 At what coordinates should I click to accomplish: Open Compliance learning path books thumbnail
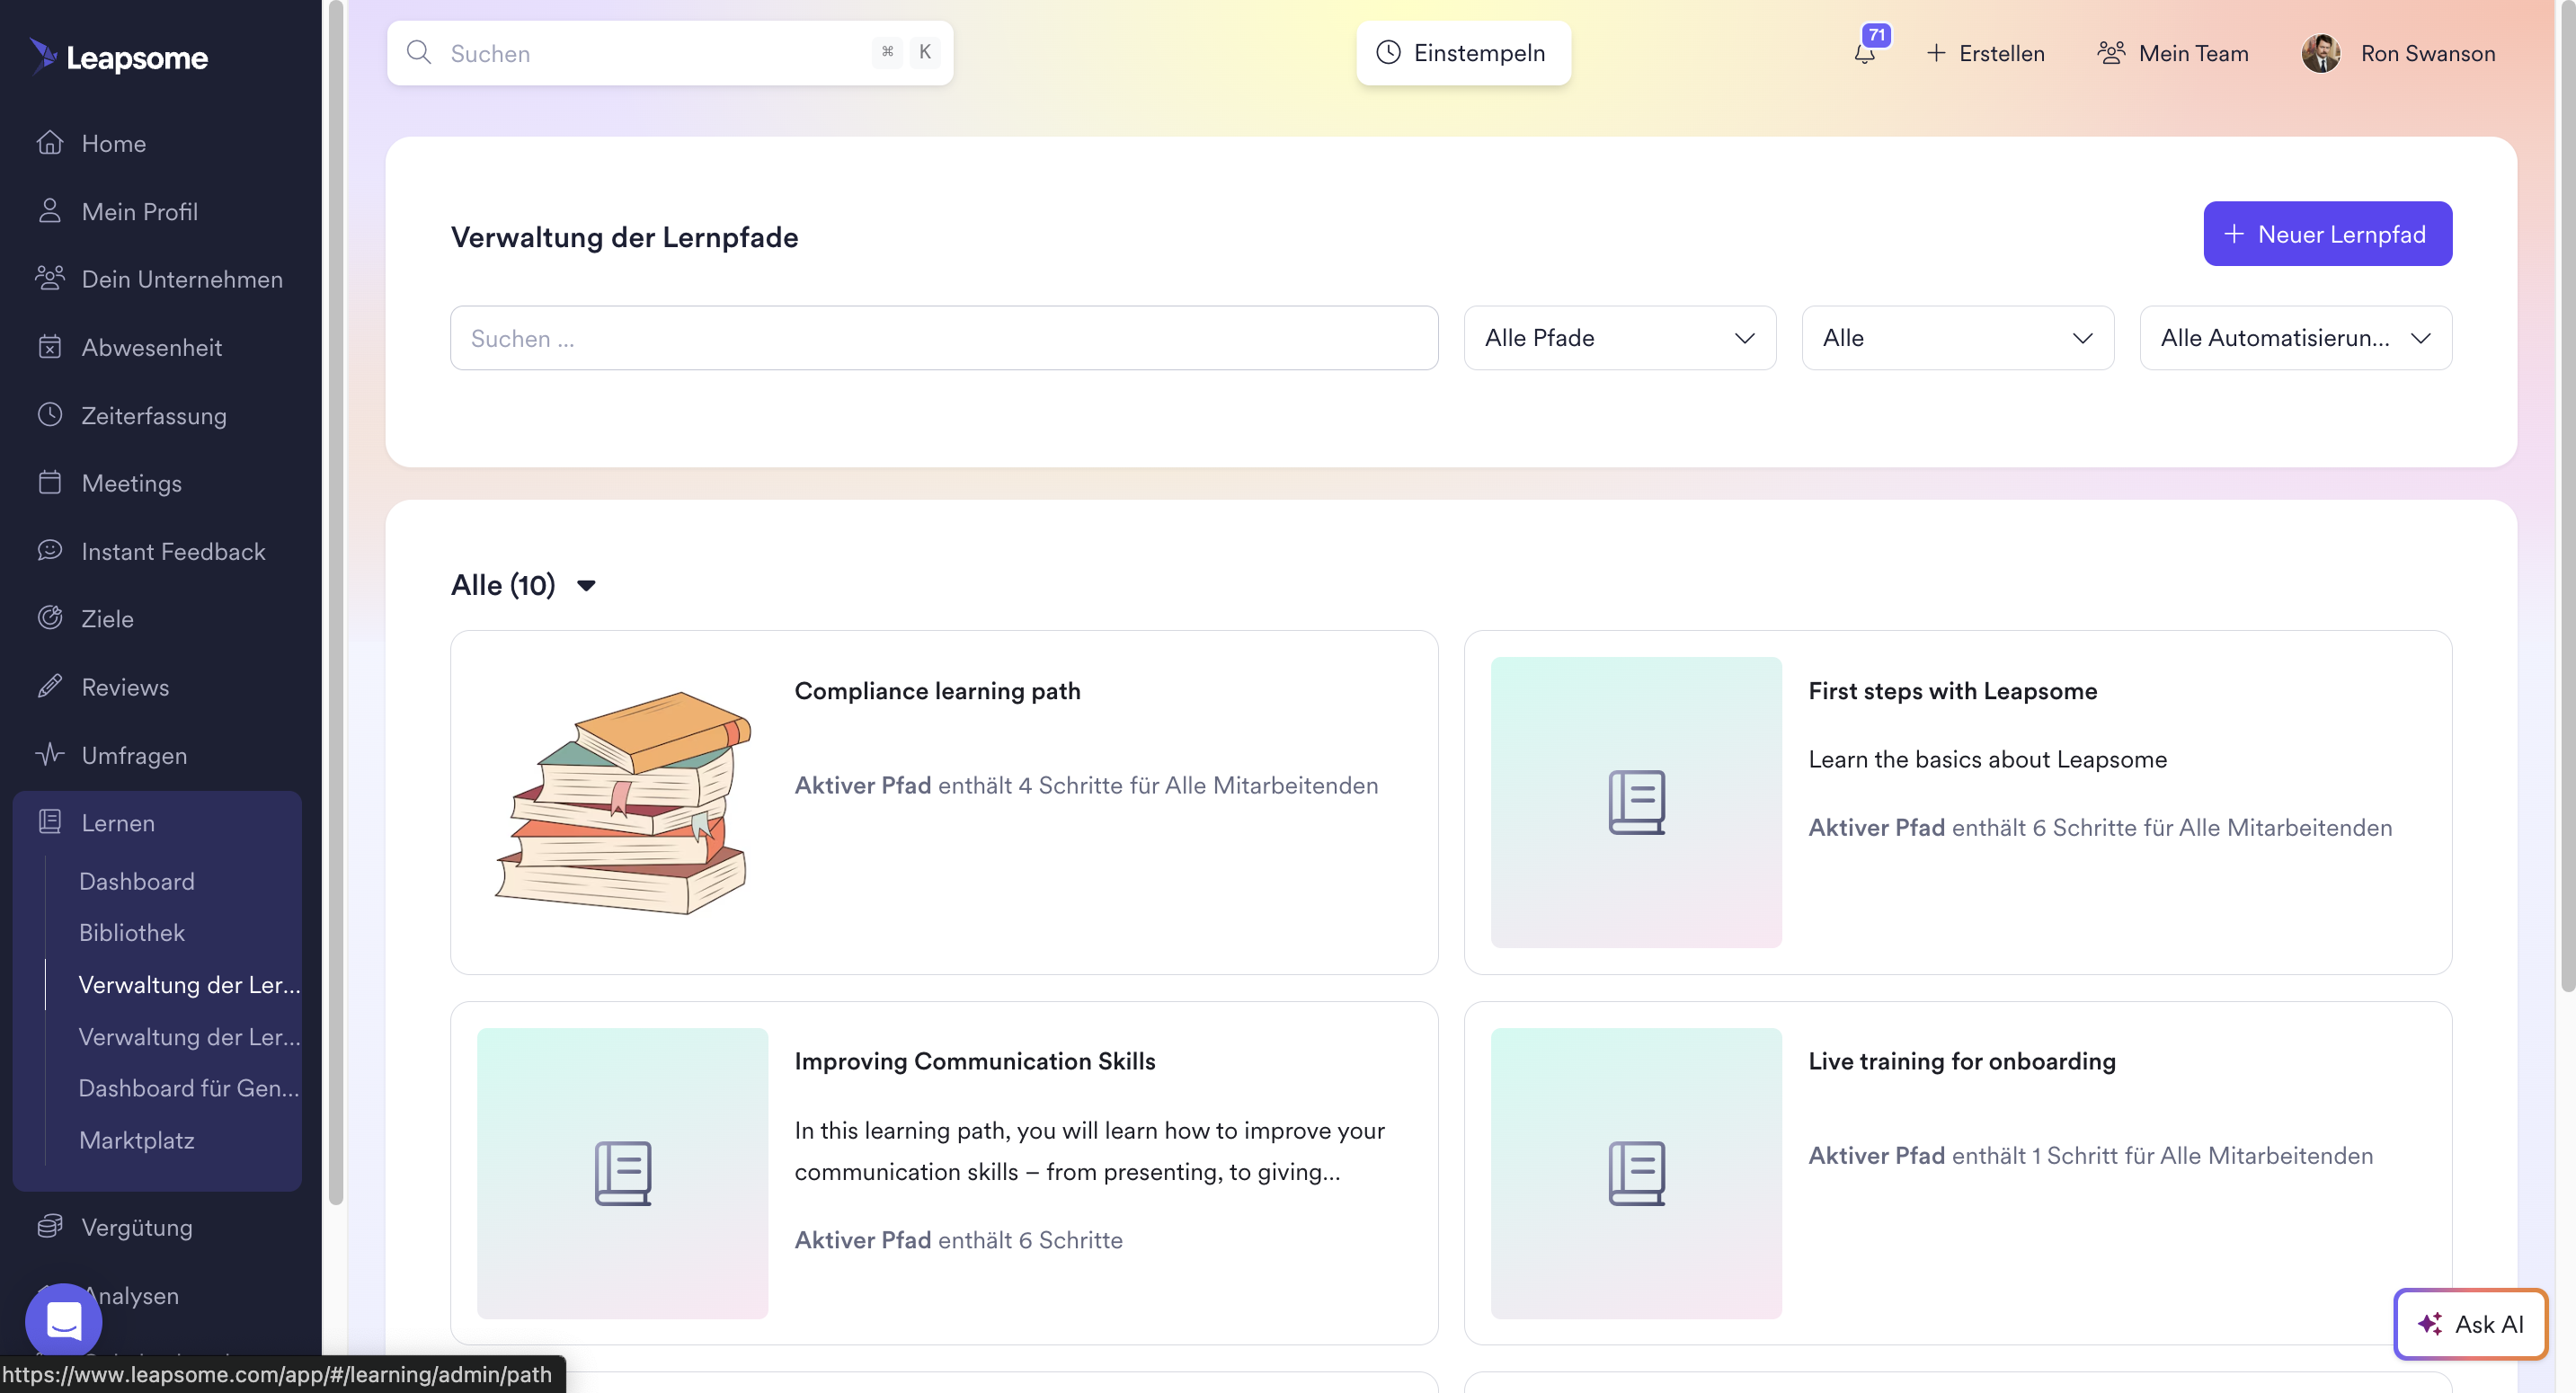pyautogui.click(x=622, y=802)
